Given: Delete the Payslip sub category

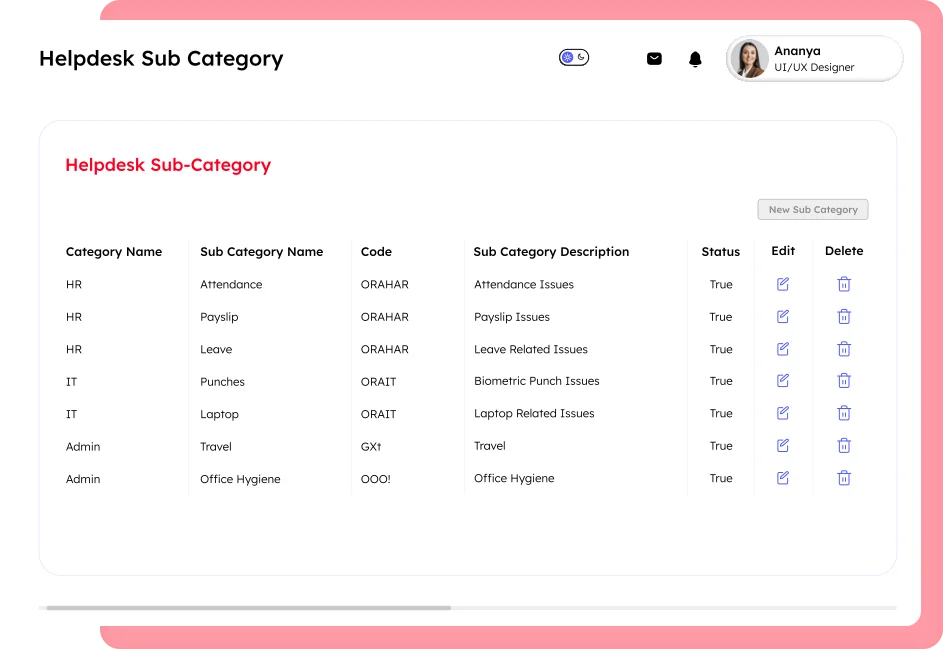Looking at the screenshot, I should 843,316.
